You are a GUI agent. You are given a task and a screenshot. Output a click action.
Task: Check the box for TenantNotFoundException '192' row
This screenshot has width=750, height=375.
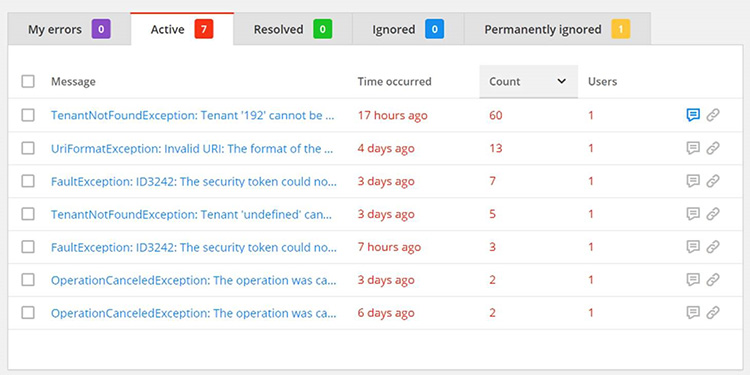coord(28,115)
